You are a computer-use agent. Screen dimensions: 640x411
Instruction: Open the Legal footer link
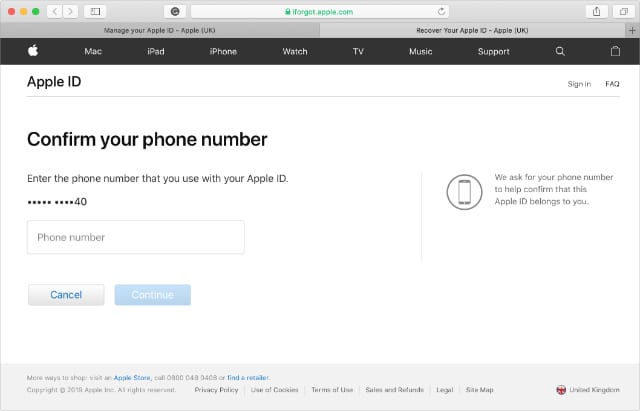444,390
